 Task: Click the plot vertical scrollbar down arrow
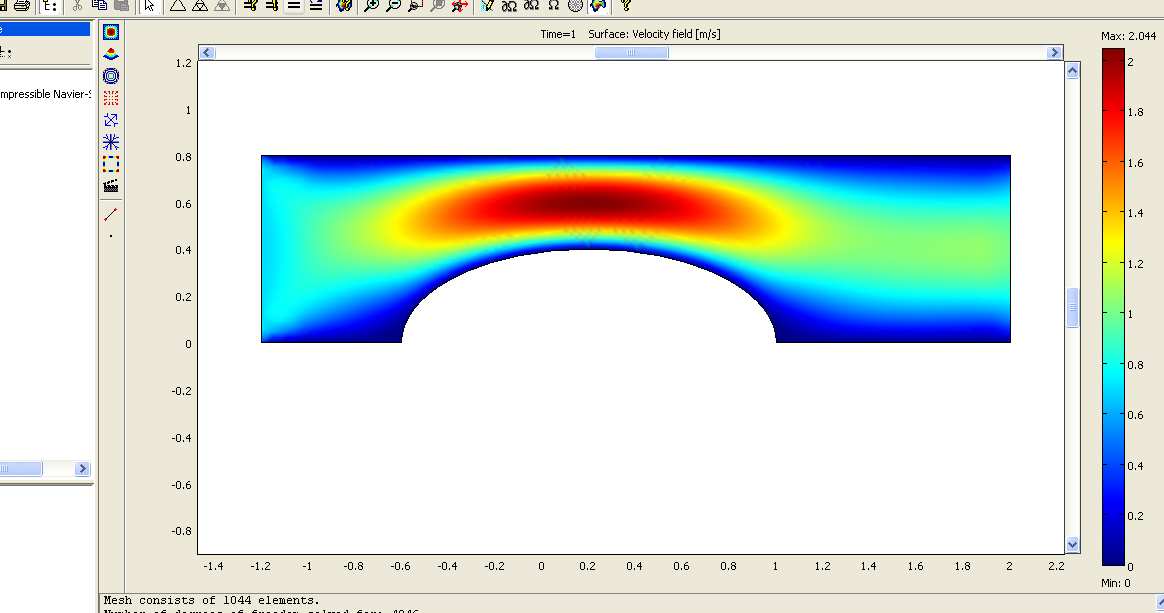click(1073, 545)
